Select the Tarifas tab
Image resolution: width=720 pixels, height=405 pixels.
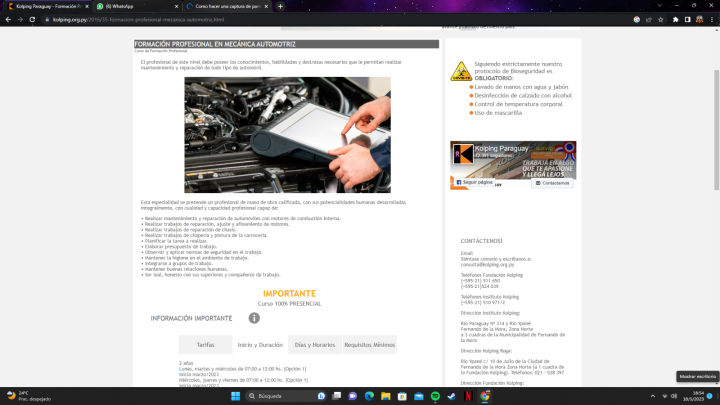(205, 345)
